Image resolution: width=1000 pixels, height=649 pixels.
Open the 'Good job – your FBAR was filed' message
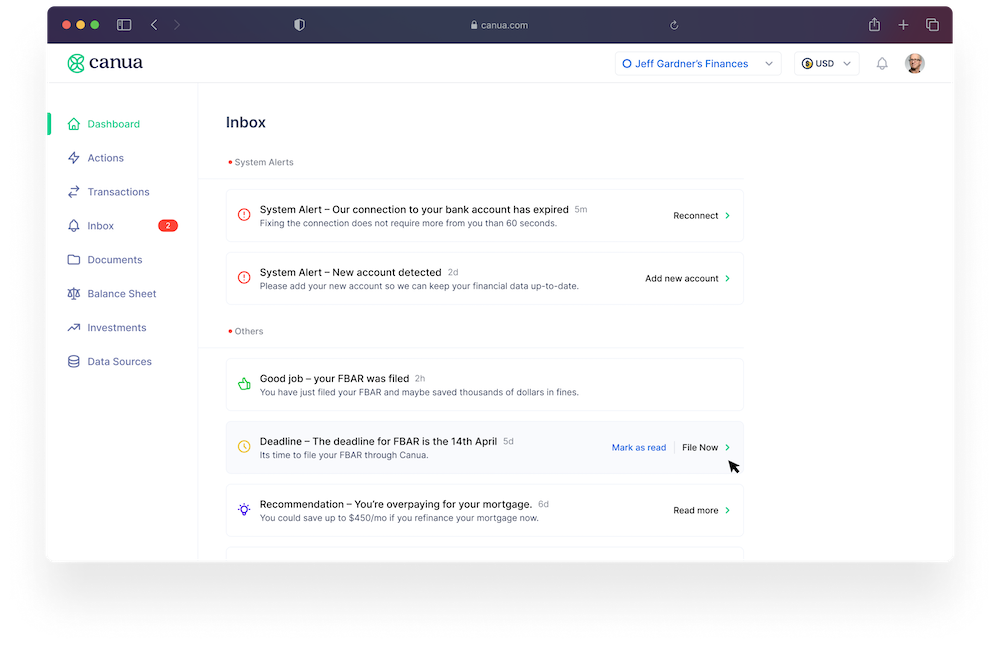click(485, 384)
